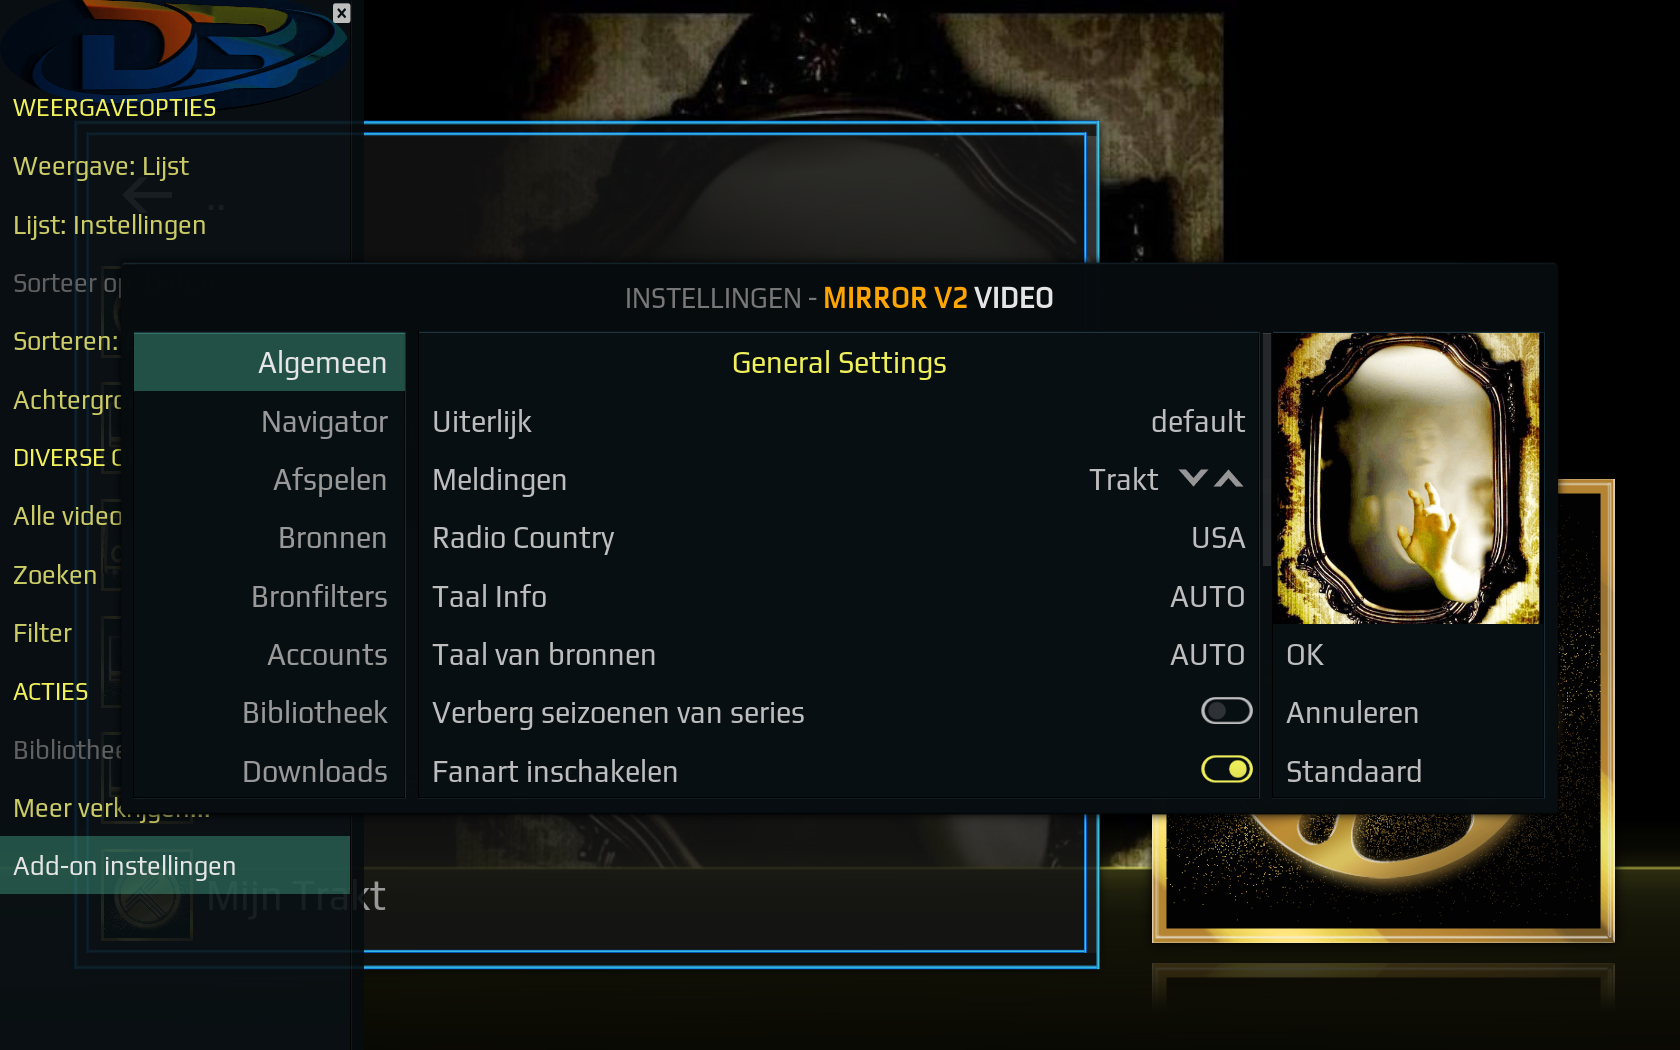Disable the Fanart inschakelen switch
Screen dimensions: 1680x1050
(1227, 769)
